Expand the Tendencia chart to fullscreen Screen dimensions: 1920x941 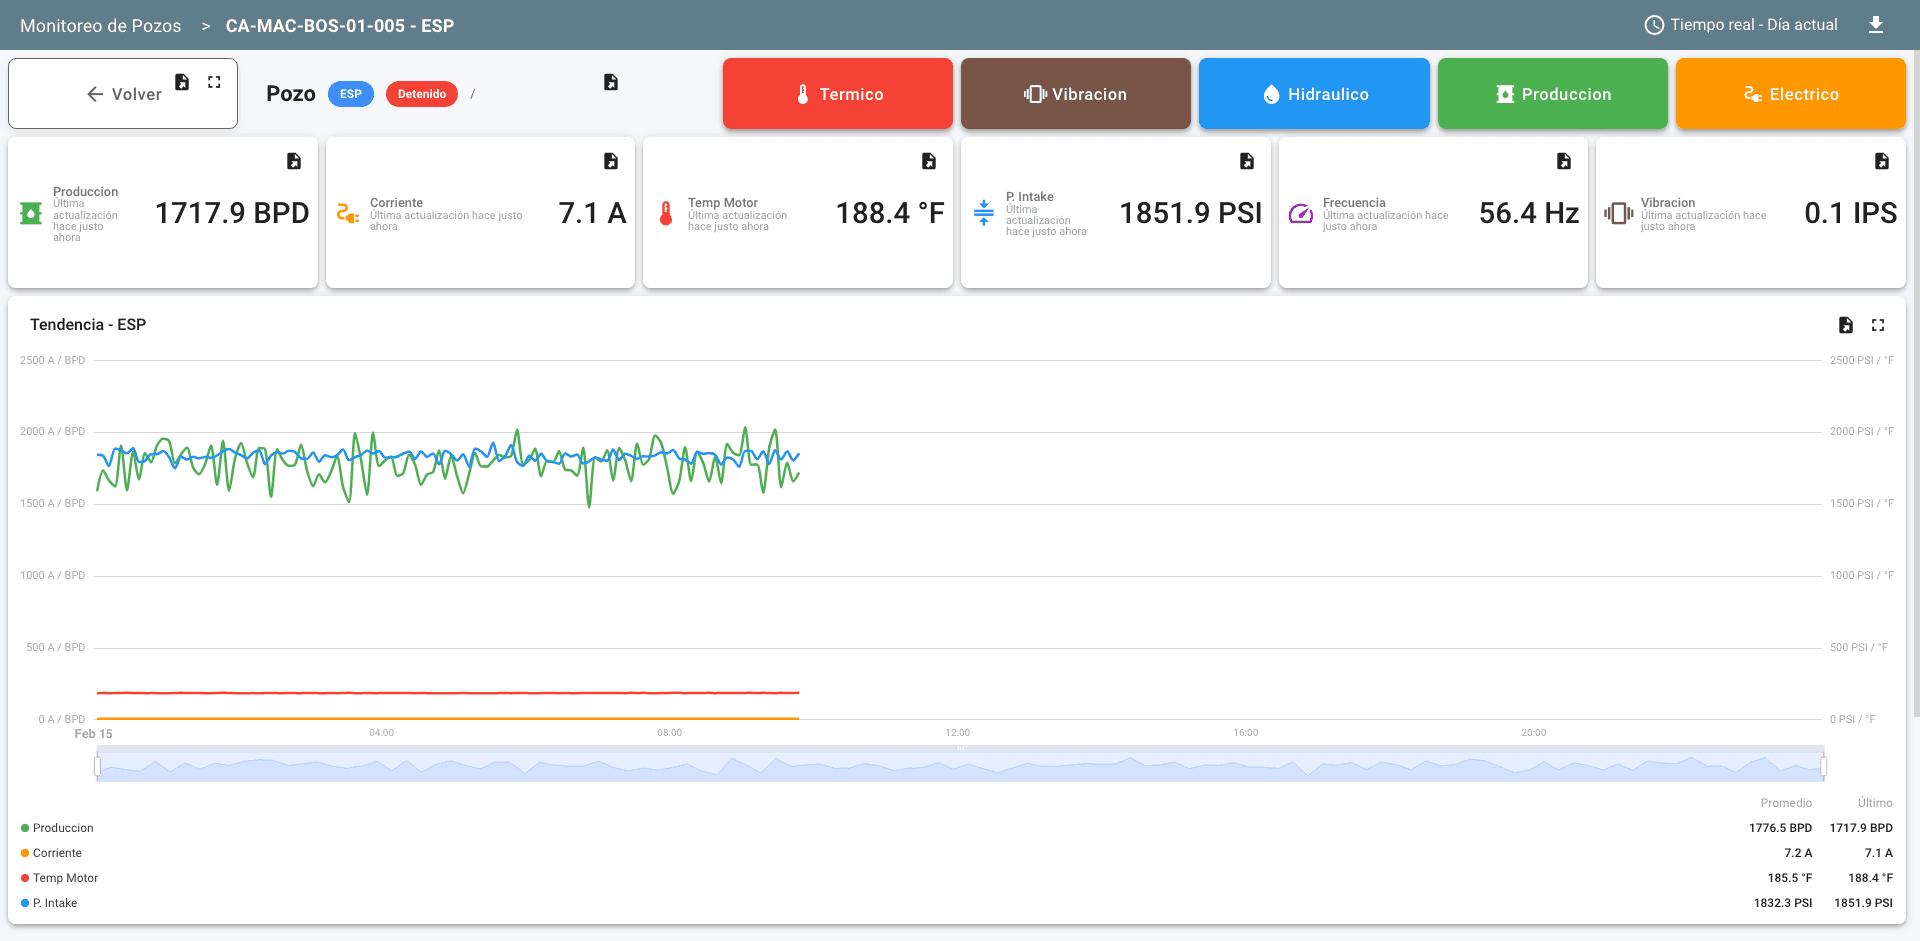point(1878,325)
